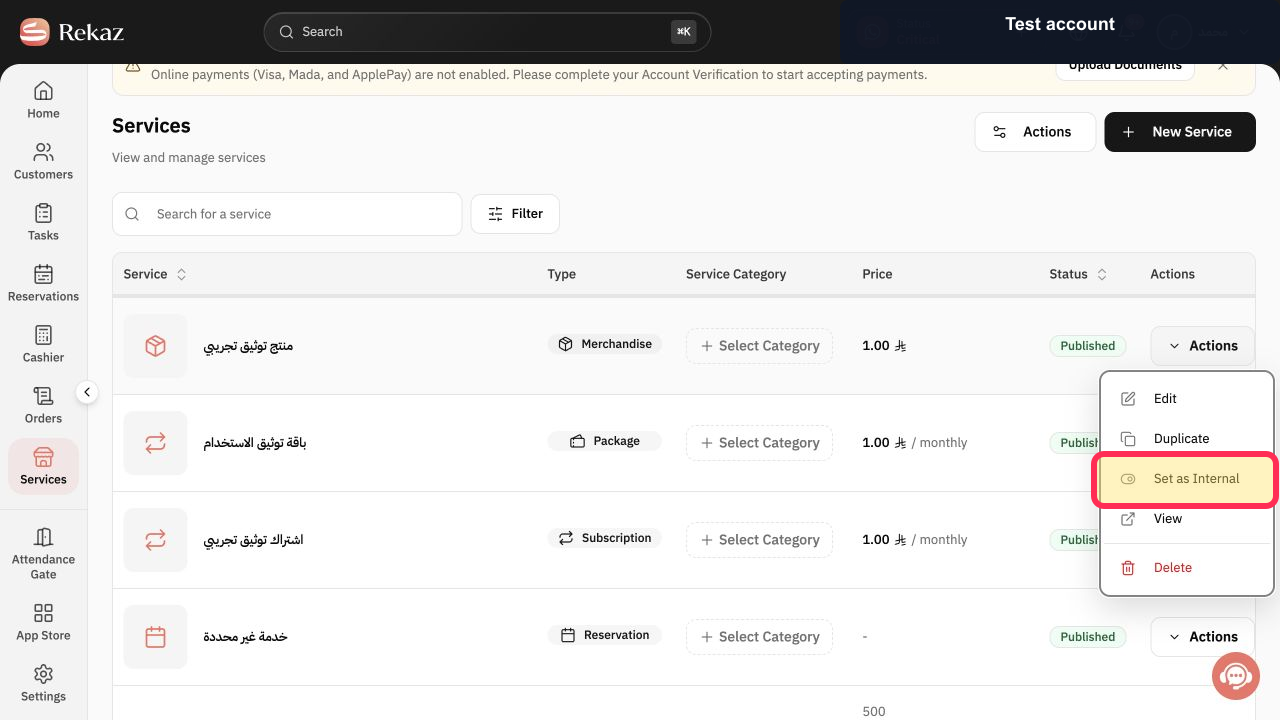Screen dimensions: 1280x720
Task: Sort the table by Status column
Action: click(1078, 274)
